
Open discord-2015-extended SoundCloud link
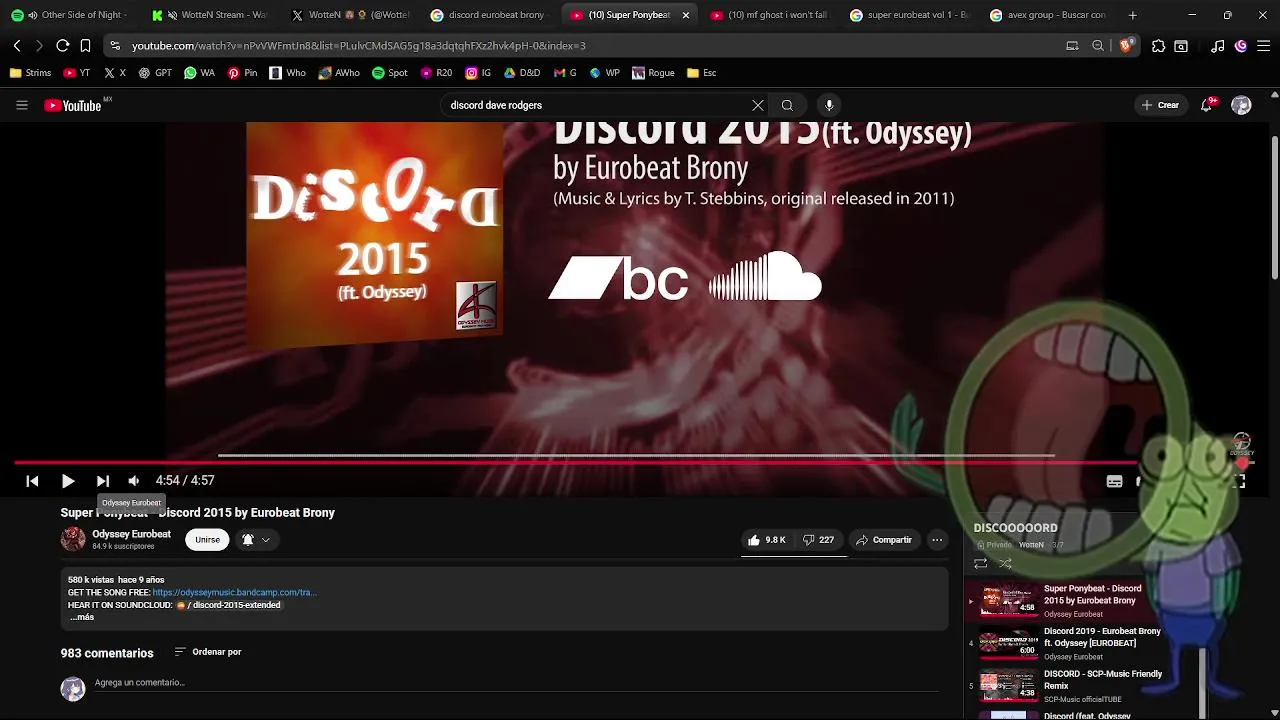[x=229, y=605]
